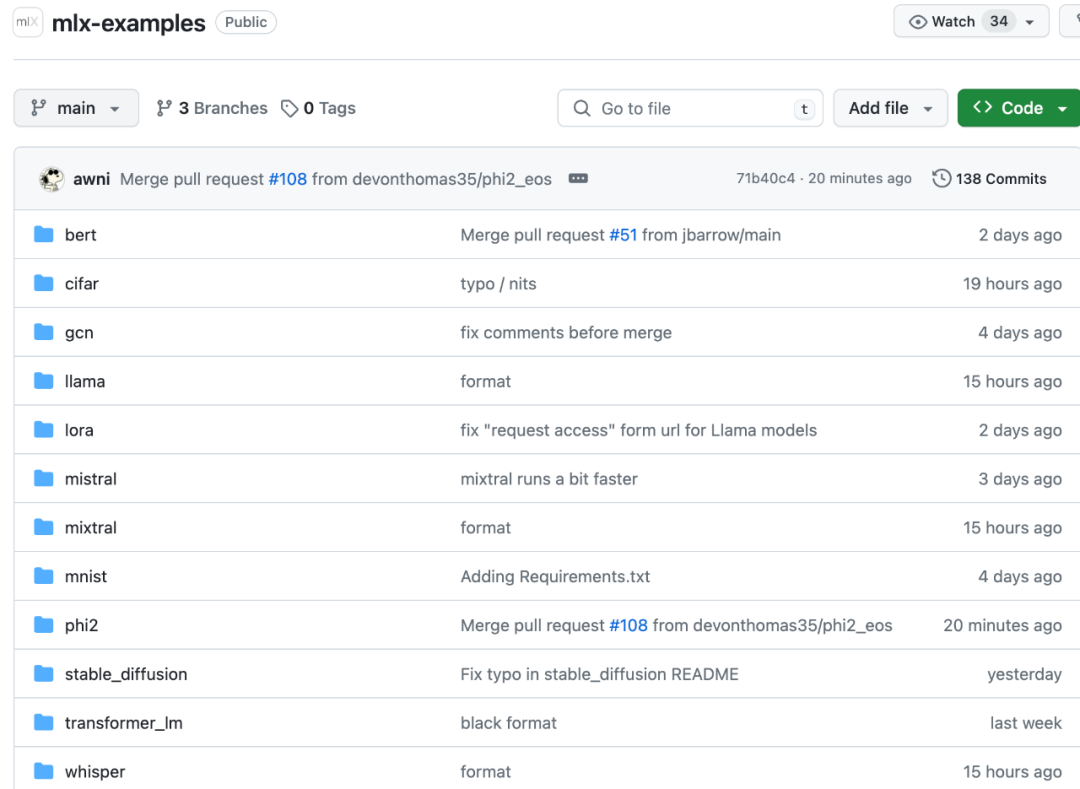Open the Add file dropdown

(891, 108)
